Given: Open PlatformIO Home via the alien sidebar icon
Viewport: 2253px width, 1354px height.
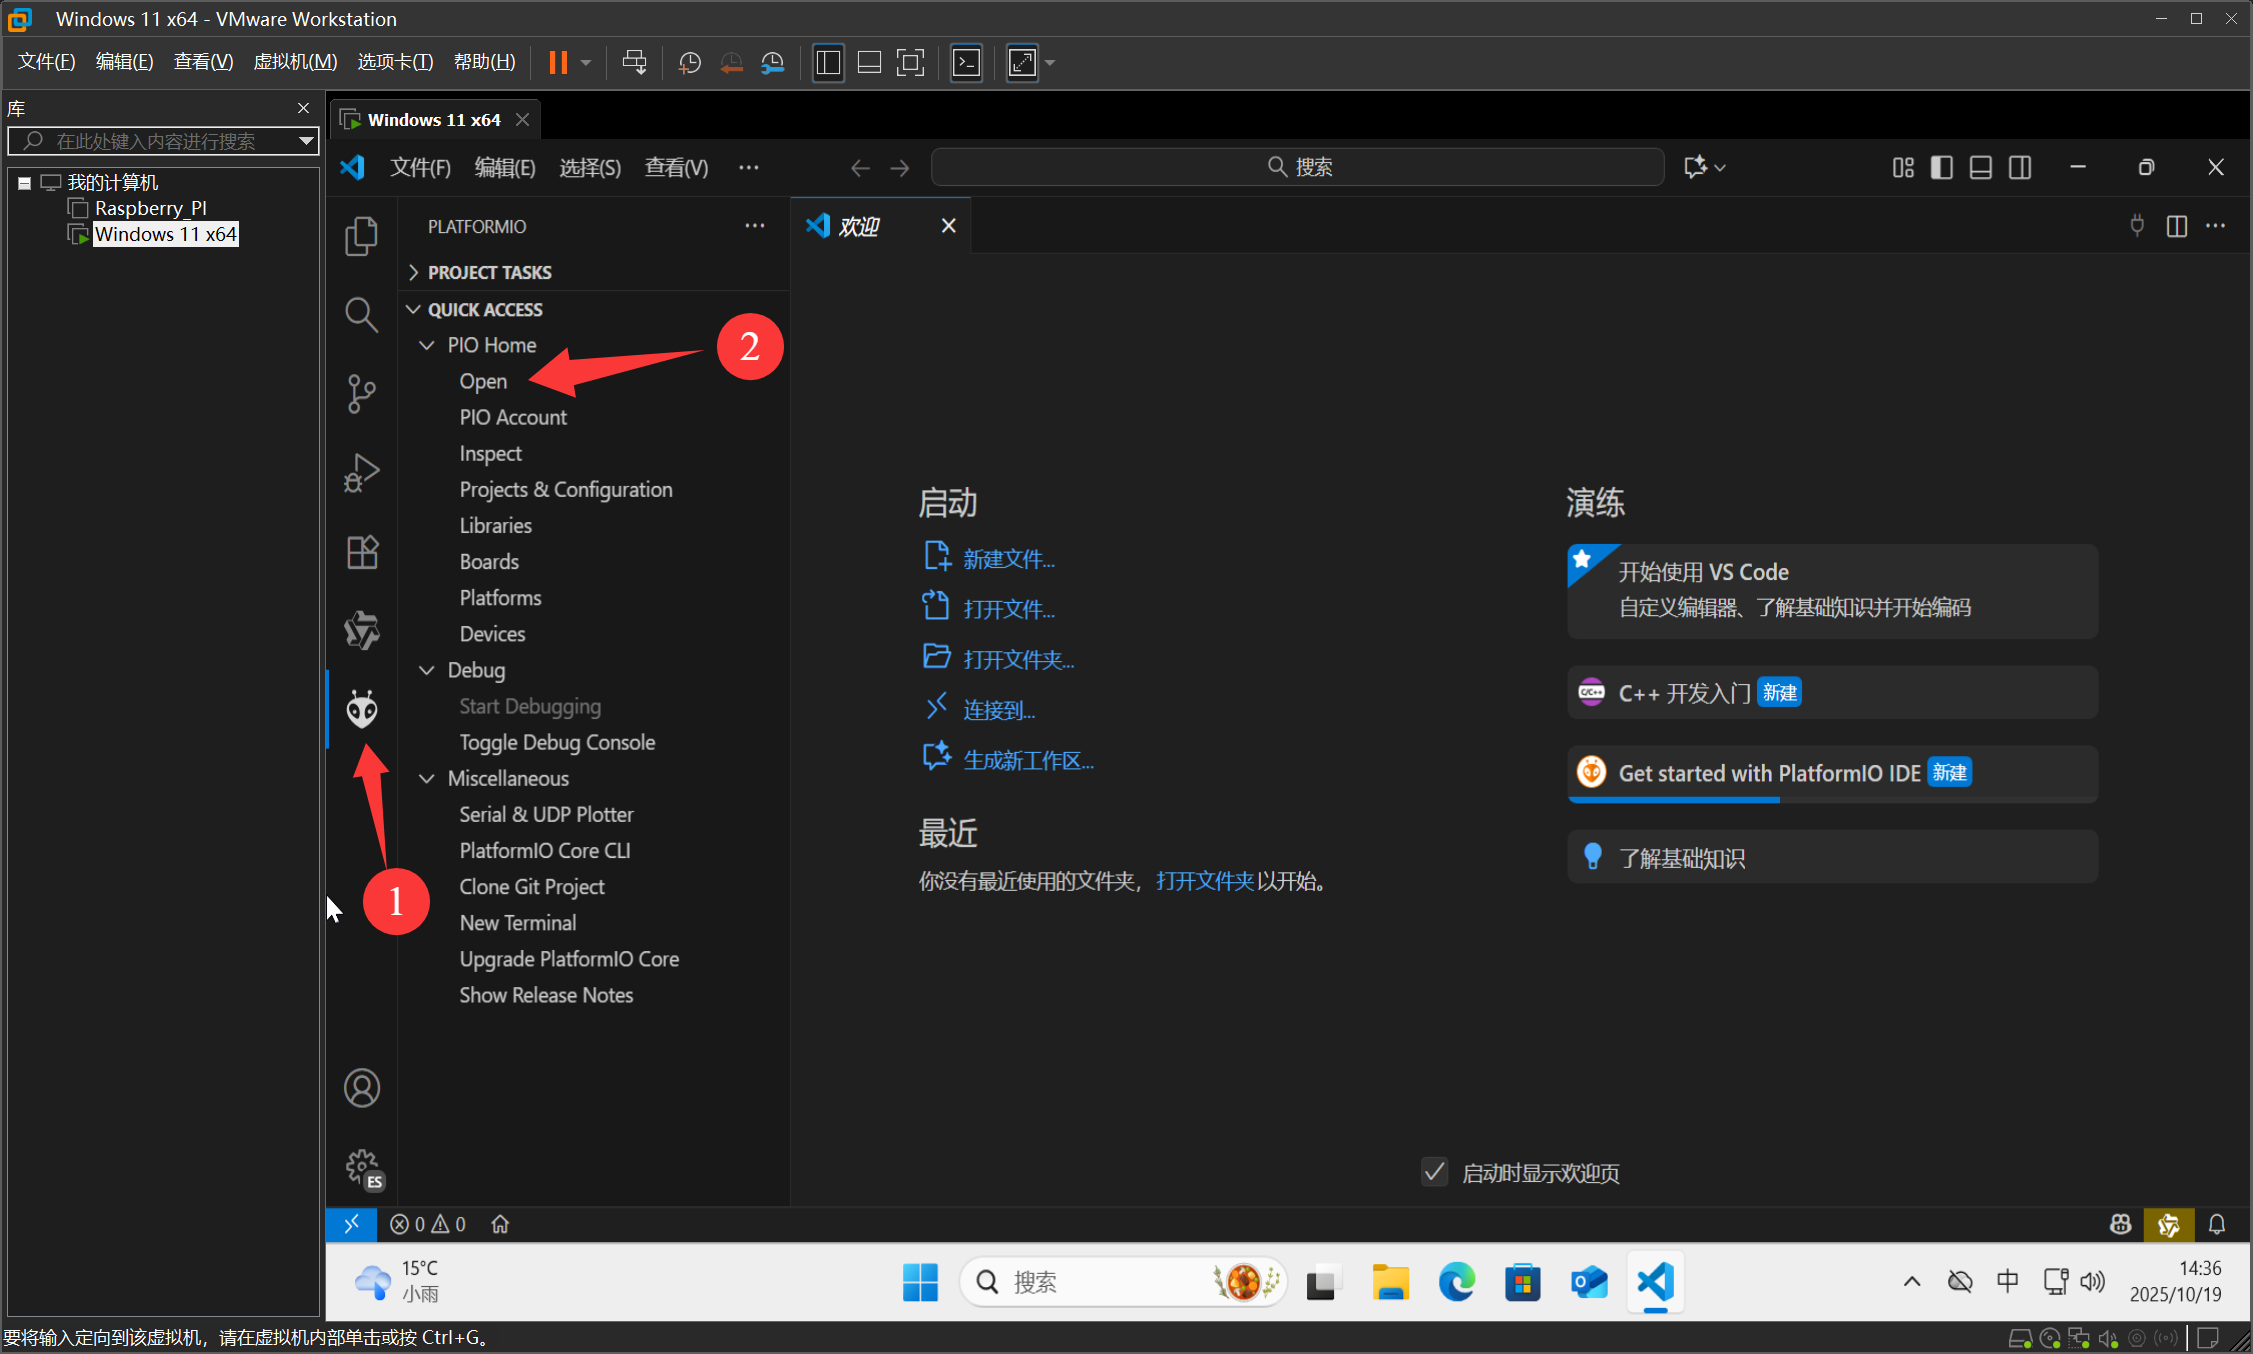Looking at the screenshot, I should 361,708.
